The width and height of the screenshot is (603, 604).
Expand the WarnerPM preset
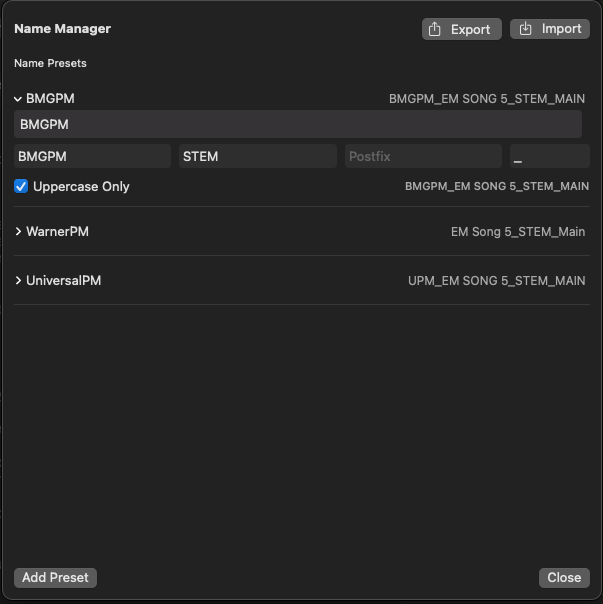pyautogui.click(x=18, y=232)
